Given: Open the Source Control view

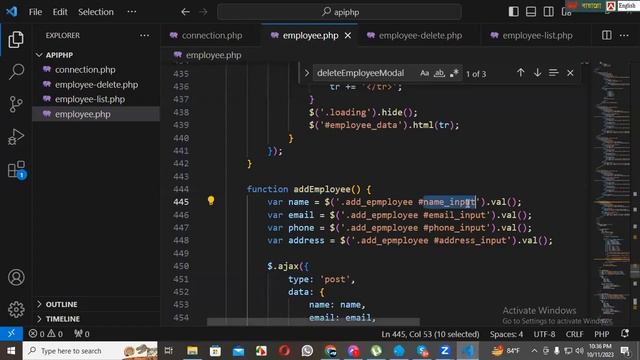Looking at the screenshot, I should coord(16,104).
